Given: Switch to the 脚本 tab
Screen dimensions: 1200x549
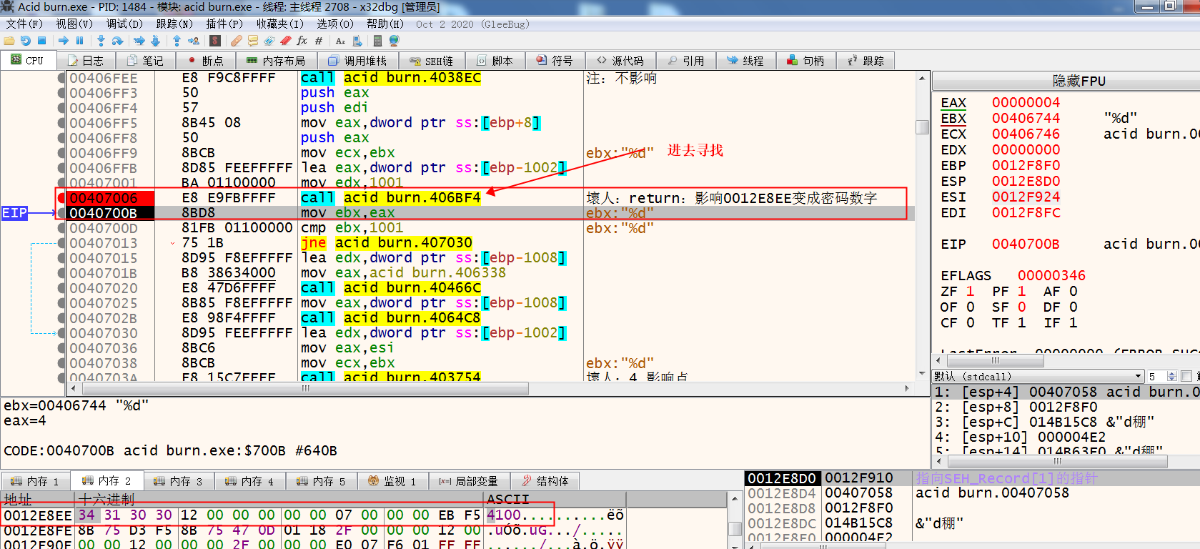Looking at the screenshot, I should [494, 60].
